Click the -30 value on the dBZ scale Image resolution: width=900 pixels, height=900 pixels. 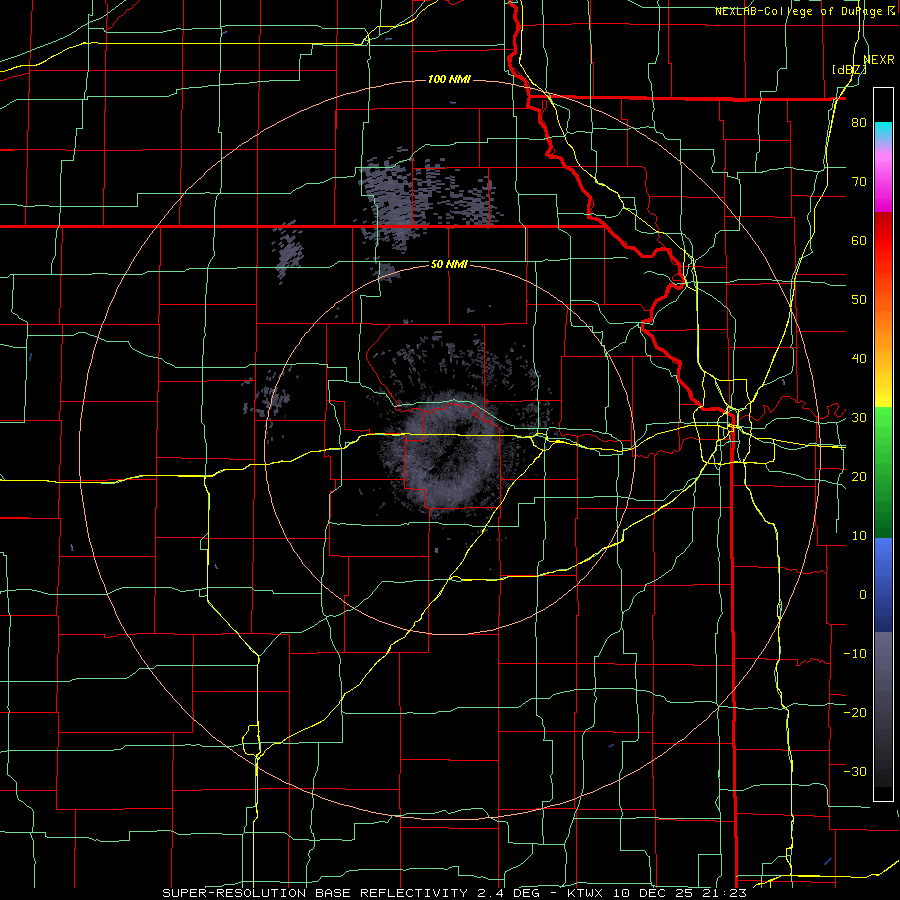855,771
